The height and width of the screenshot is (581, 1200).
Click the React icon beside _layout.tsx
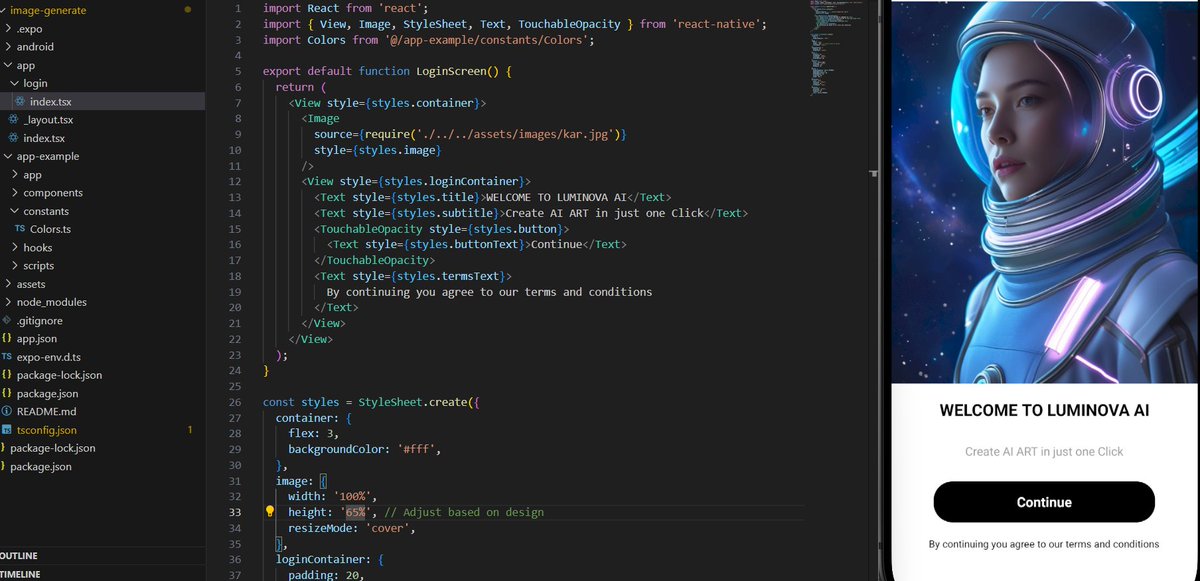[13, 120]
